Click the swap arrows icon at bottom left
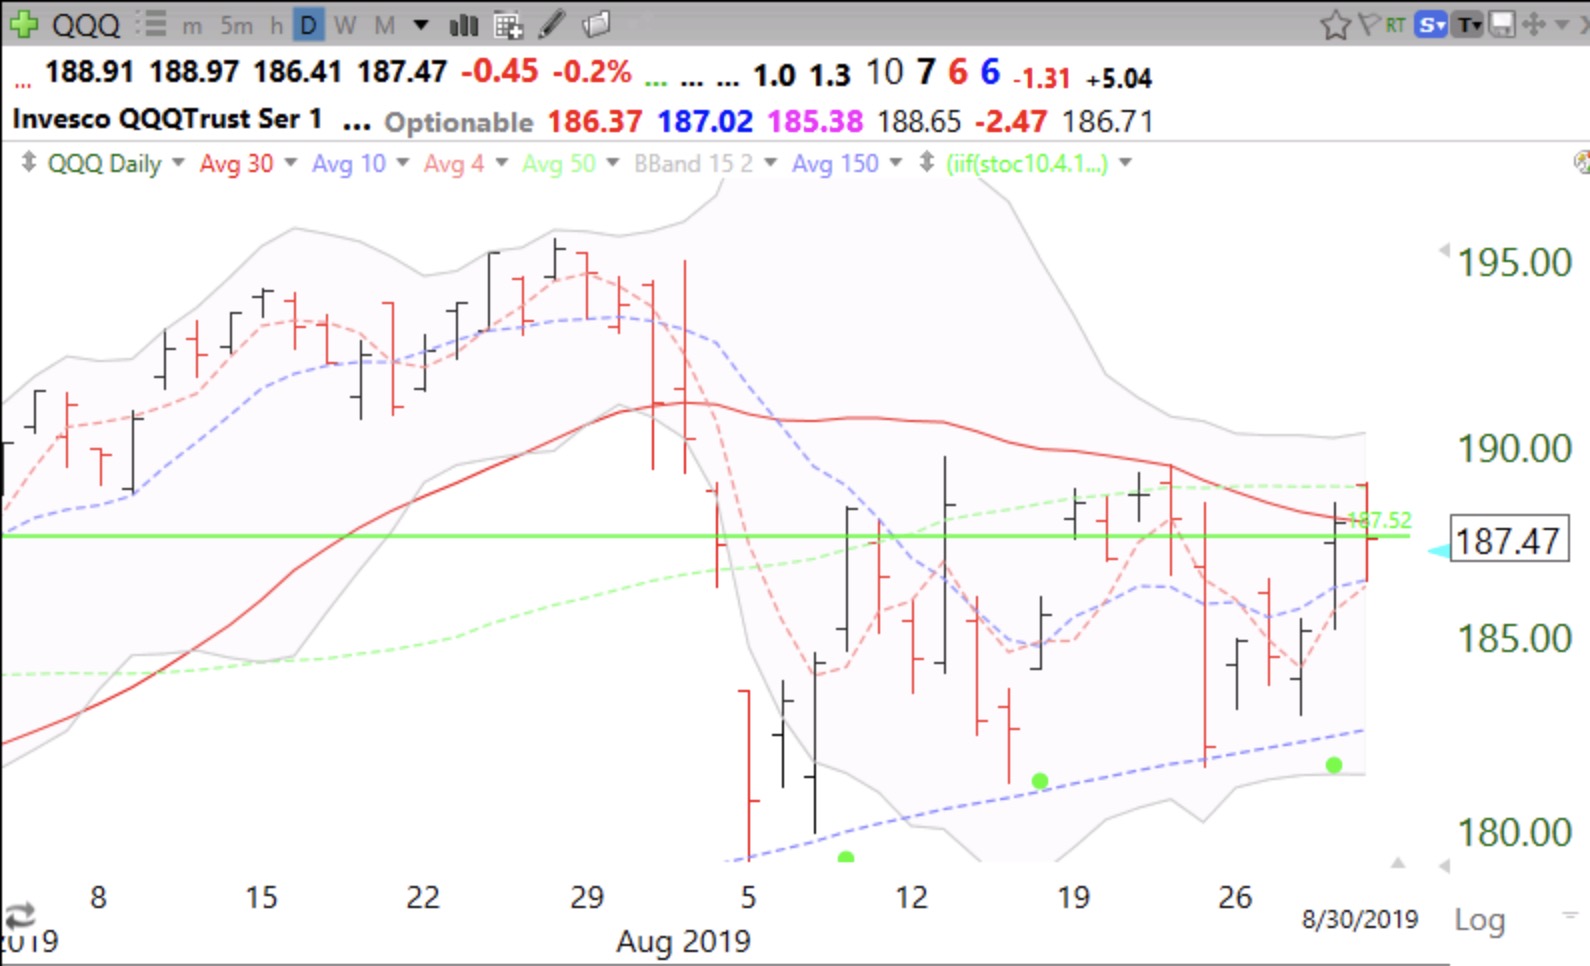 [x=20, y=914]
